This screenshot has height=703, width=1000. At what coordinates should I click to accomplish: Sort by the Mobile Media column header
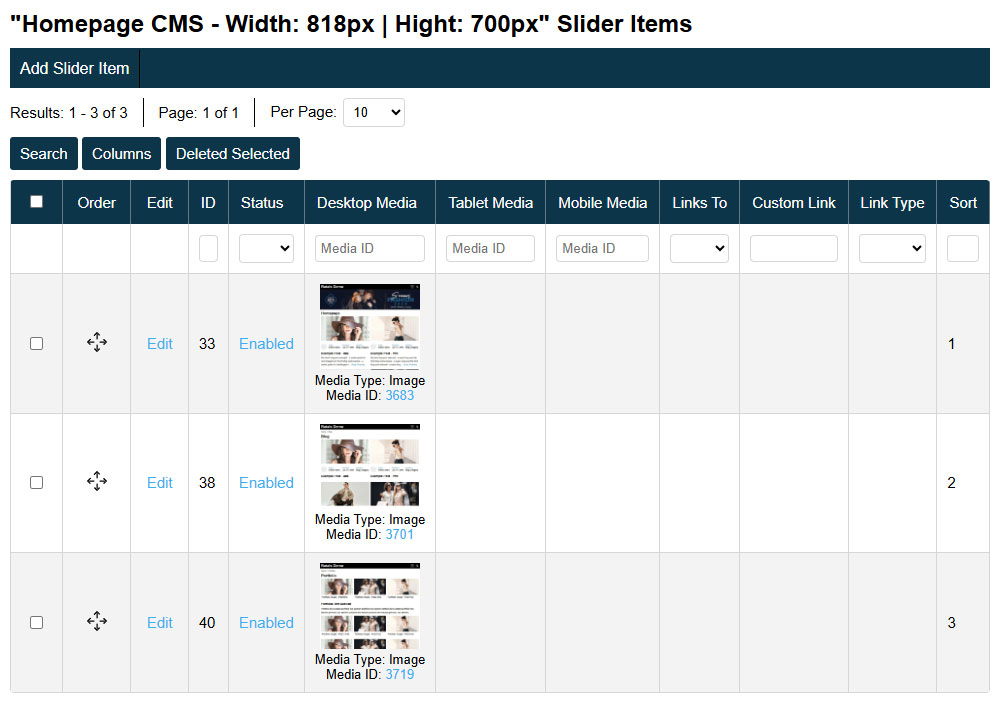pyautogui.click(x=603, y=203)
